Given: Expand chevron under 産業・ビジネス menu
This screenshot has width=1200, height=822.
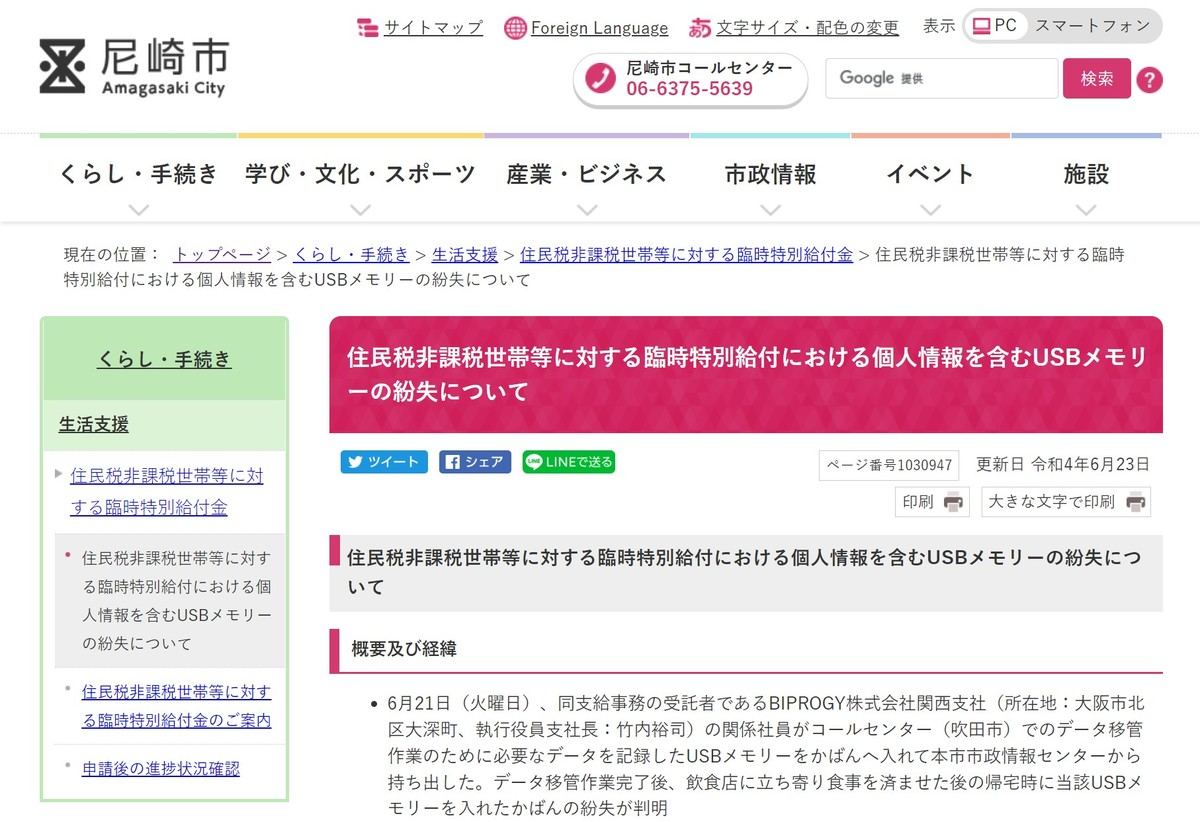Looking at the screenshot, I should click(x=587, y=210).
